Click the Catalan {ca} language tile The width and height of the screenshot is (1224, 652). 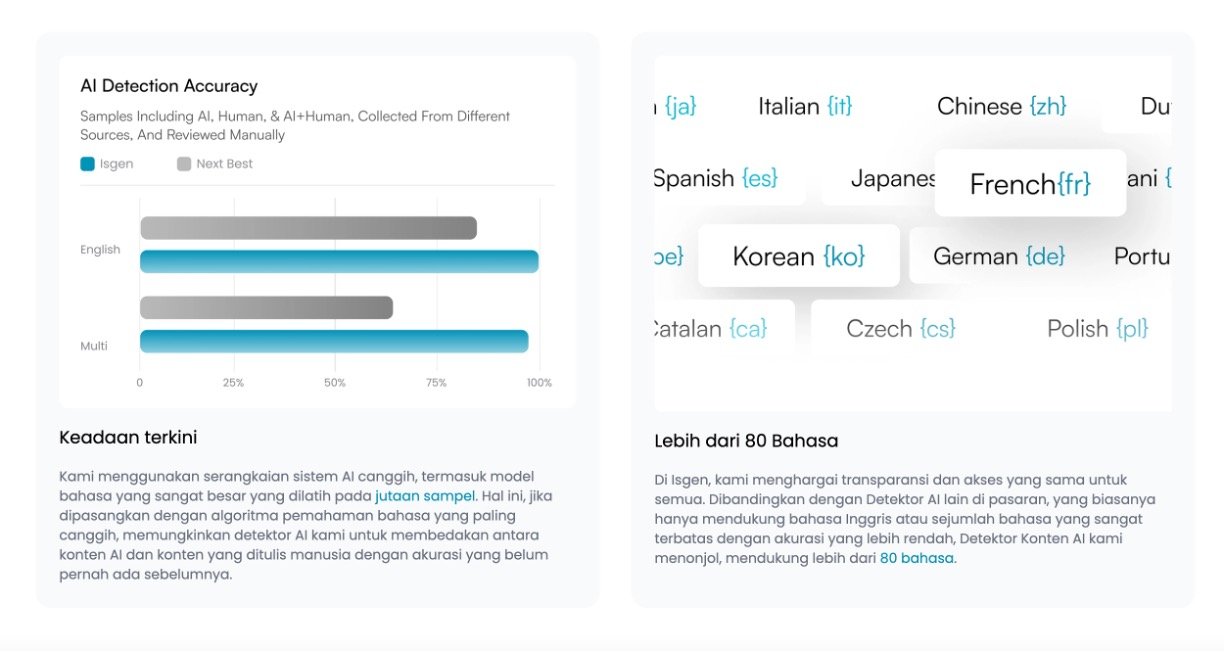point(710,328)
